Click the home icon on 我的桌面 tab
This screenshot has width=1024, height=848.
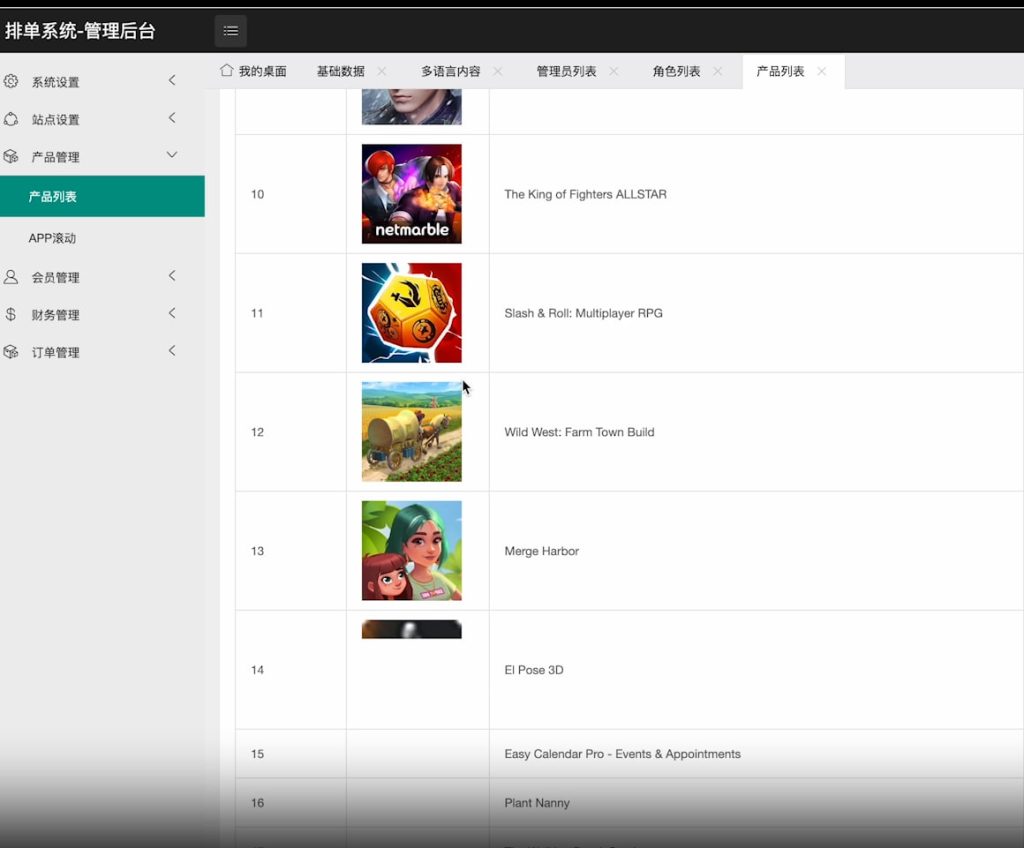[x=227, y=70]
